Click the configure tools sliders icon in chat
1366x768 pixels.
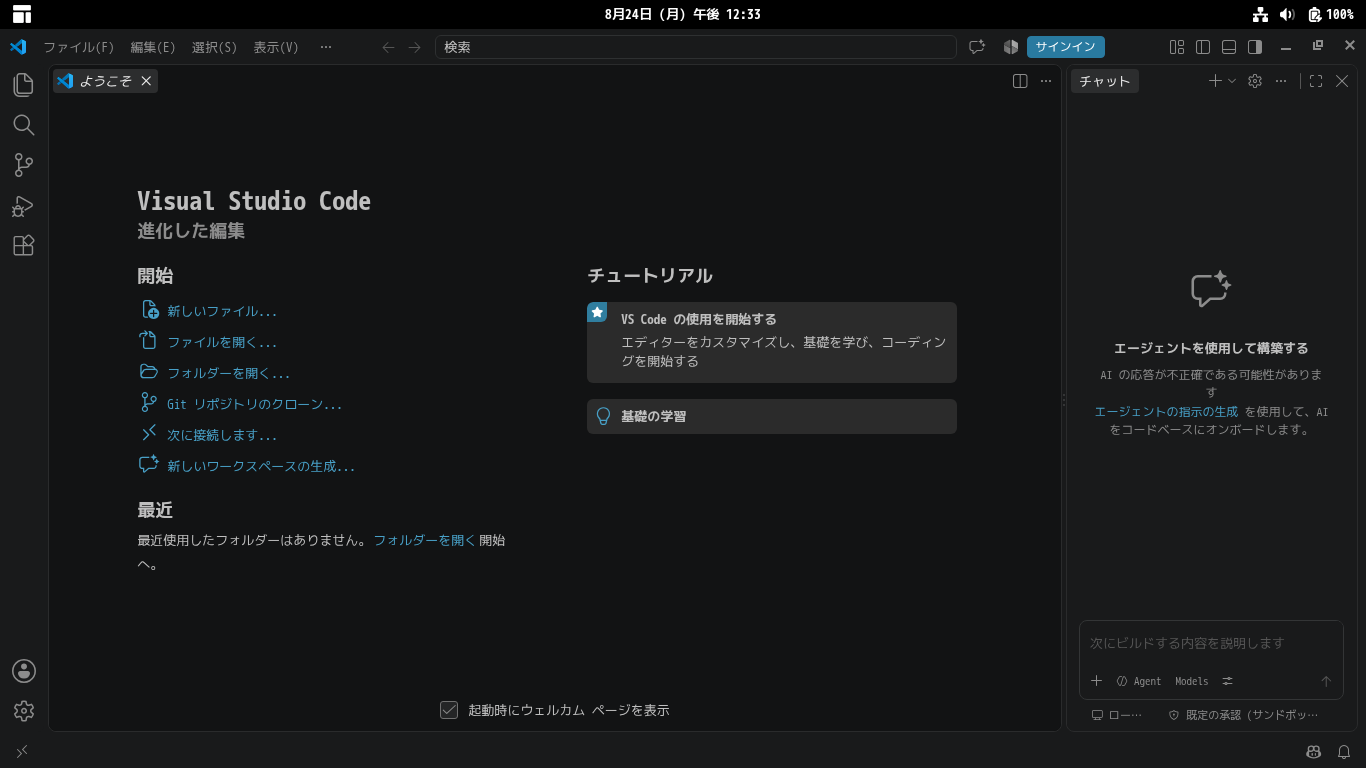(x=1228, y=681)
